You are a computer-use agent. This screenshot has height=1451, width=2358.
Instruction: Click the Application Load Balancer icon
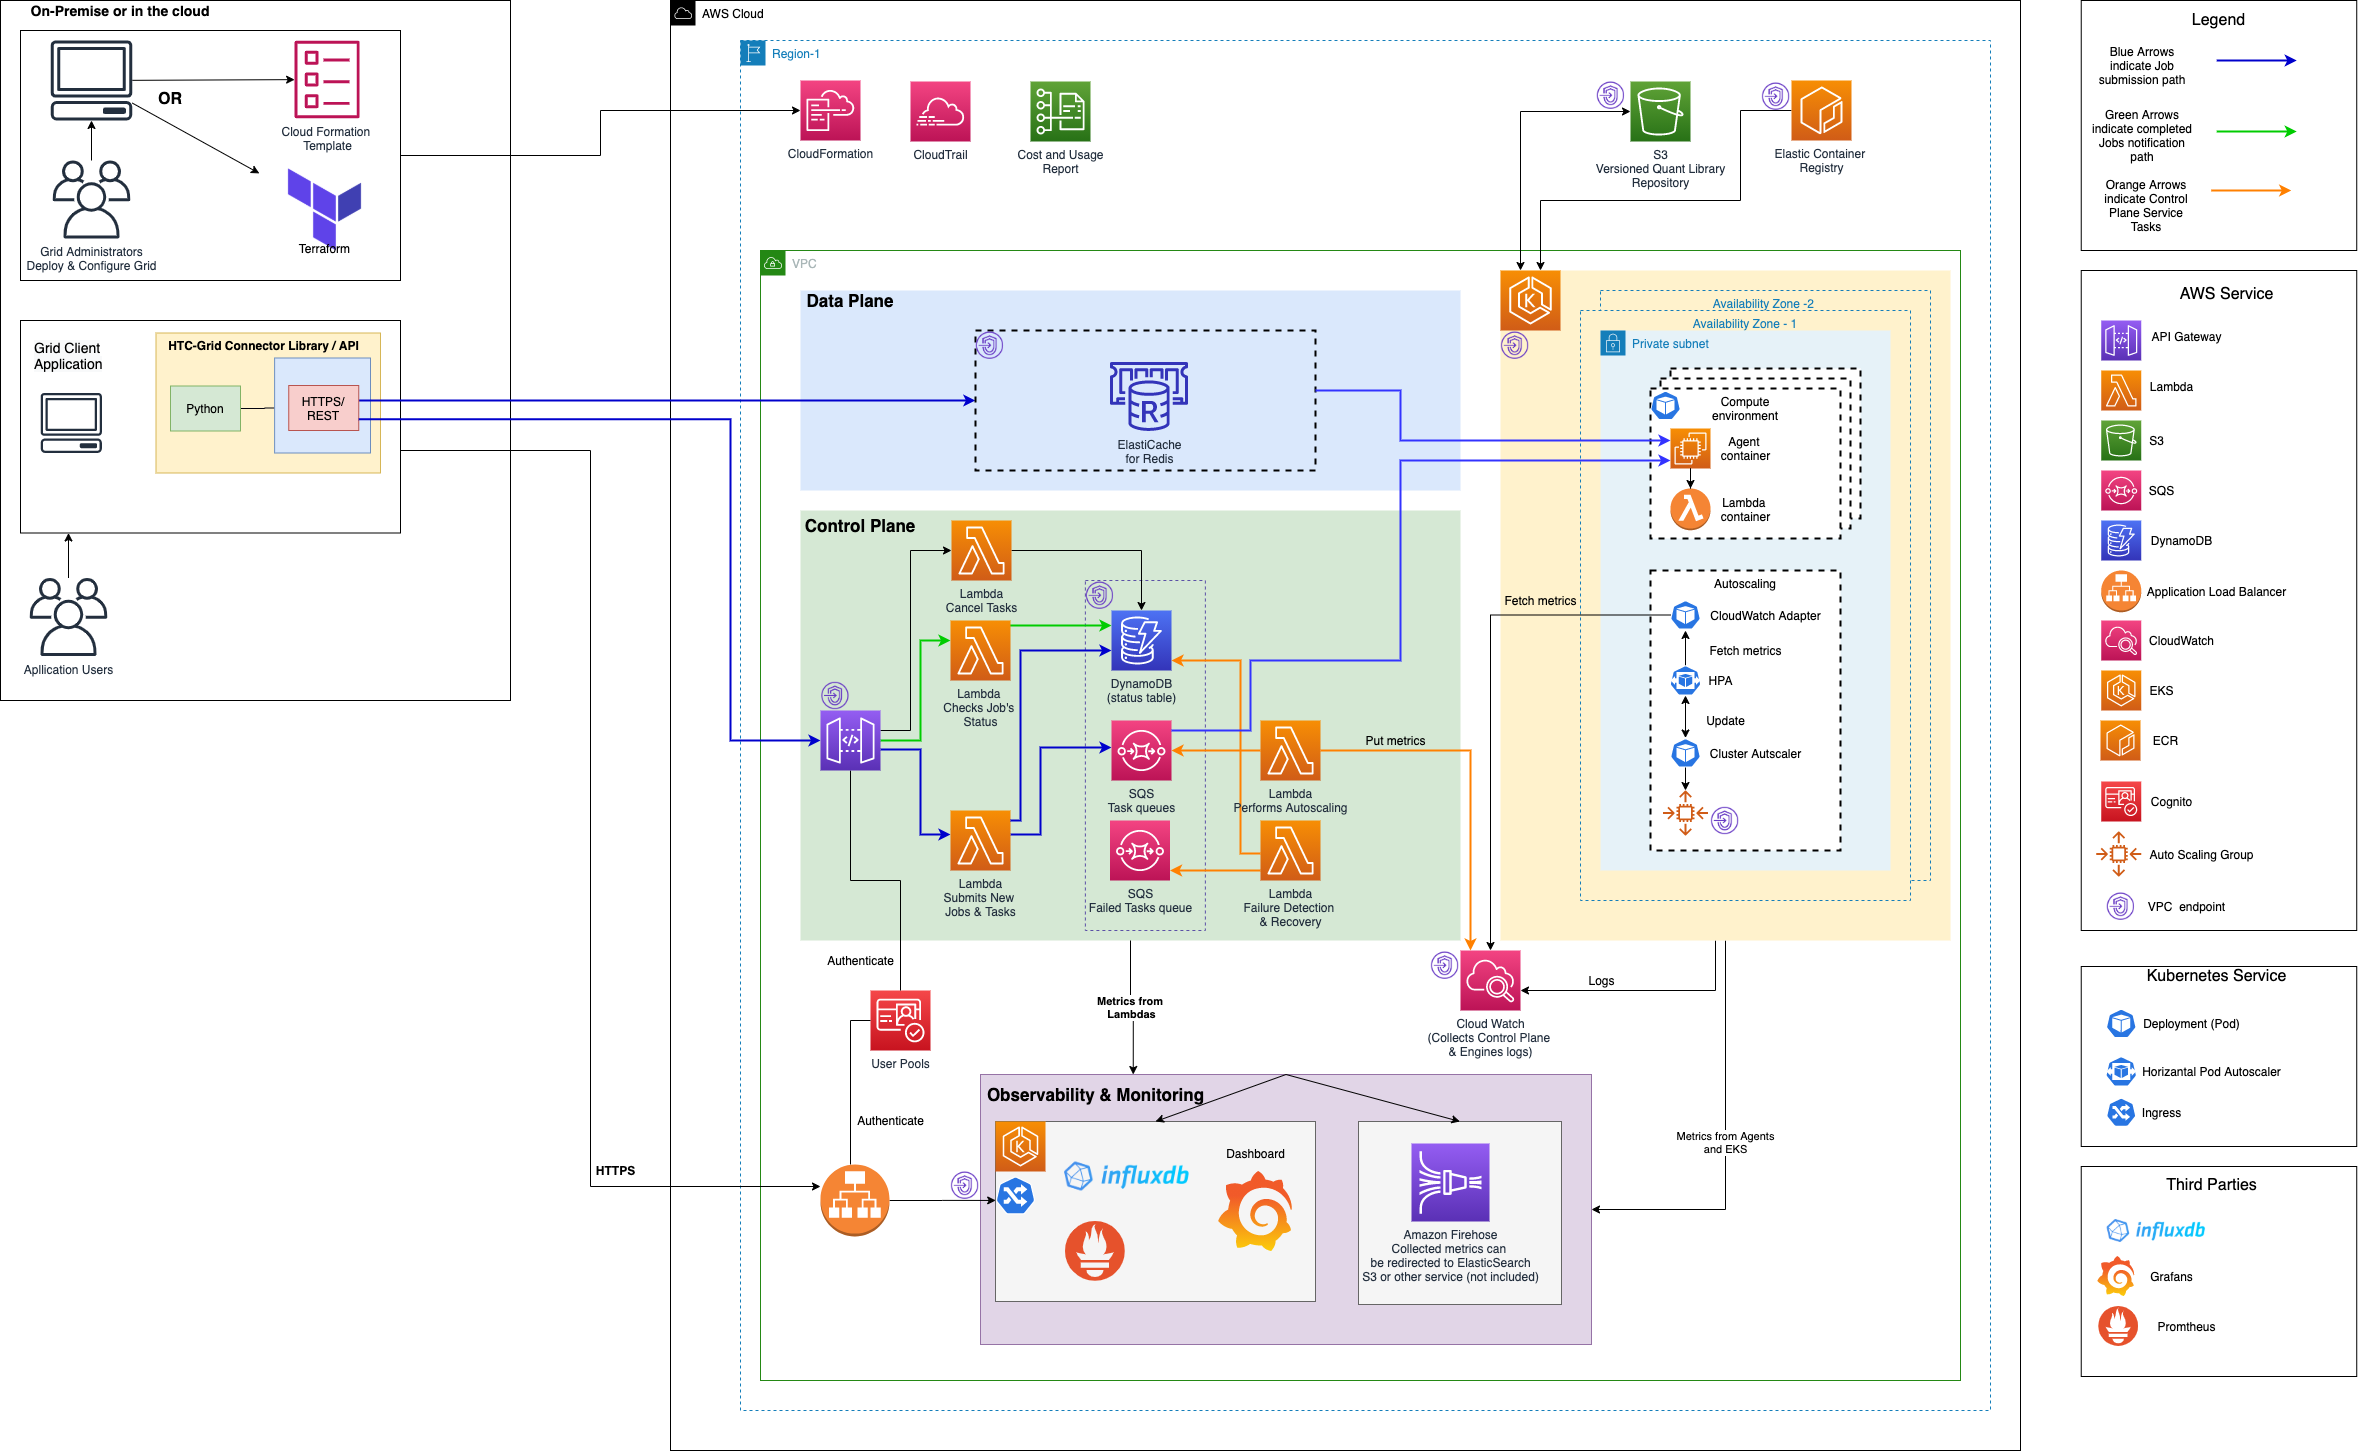tap(854, 1200)
